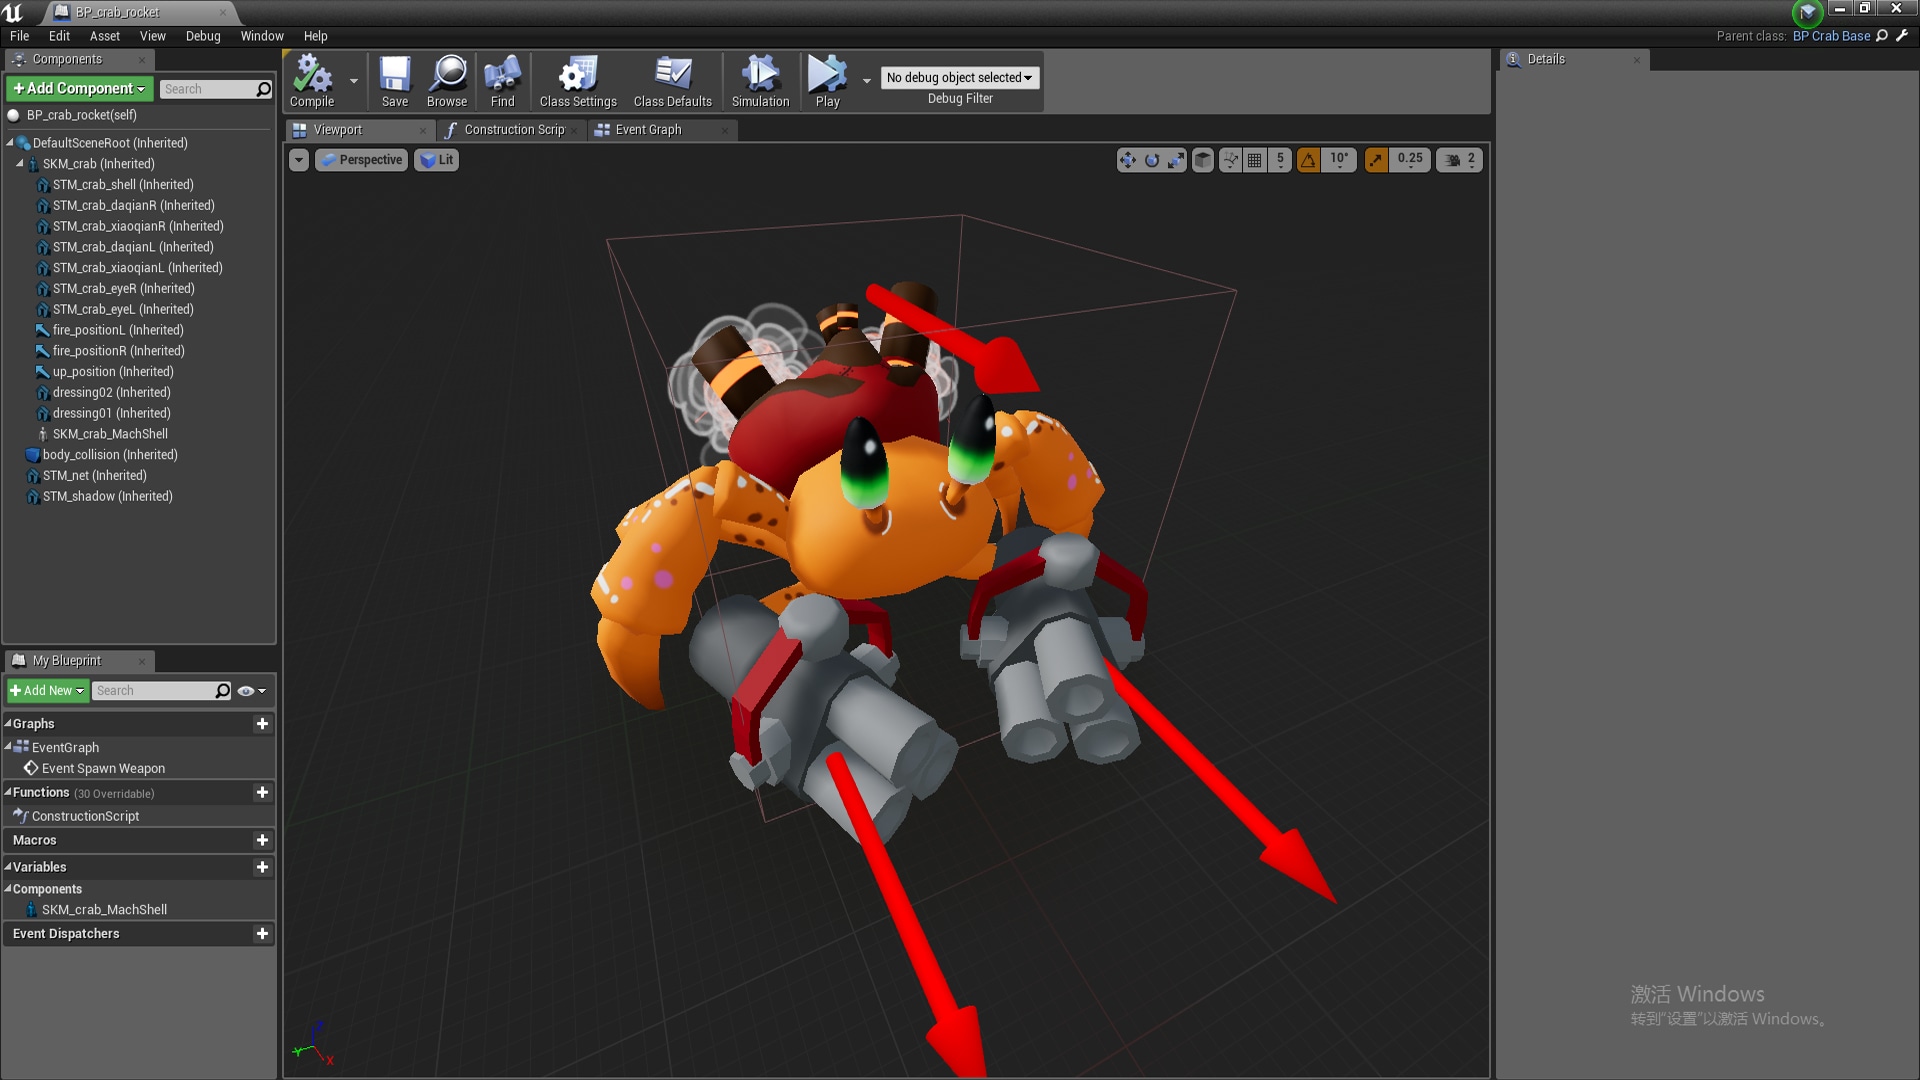
Task: Open the debug object selection dropdown
Action: 959,77
